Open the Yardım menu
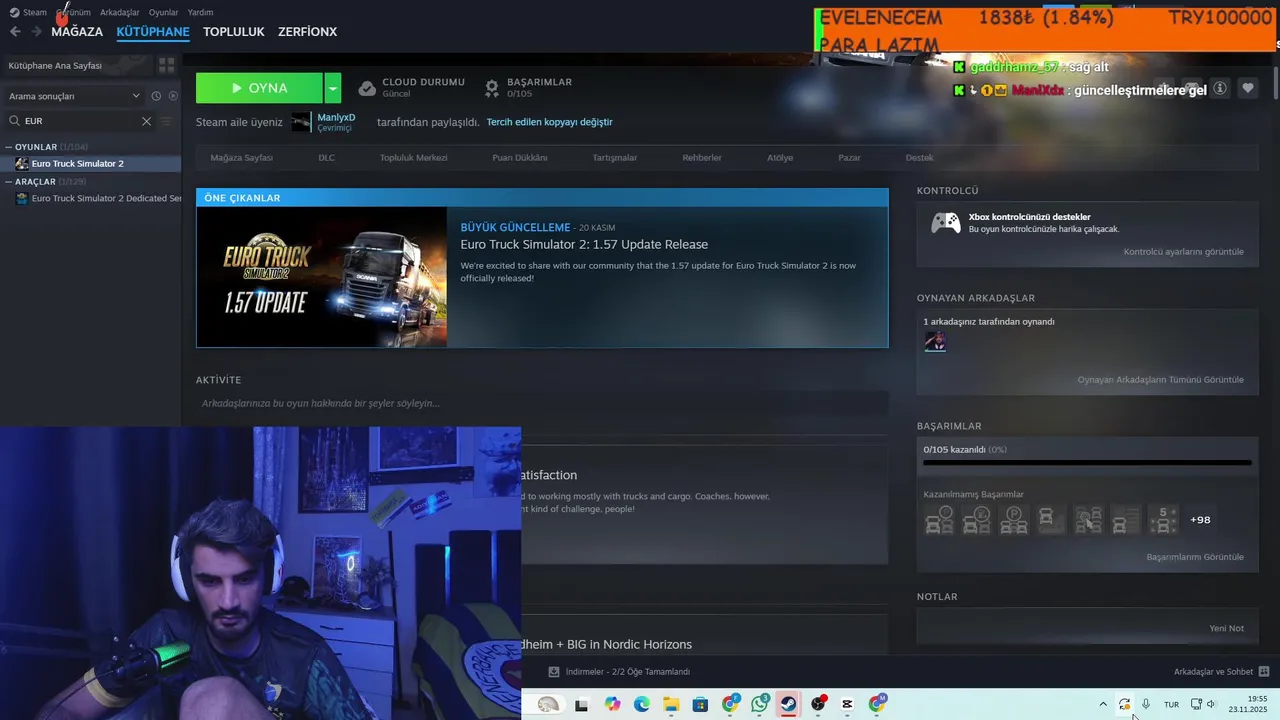This screenshot has height=720, width=1280. point(200,12)
